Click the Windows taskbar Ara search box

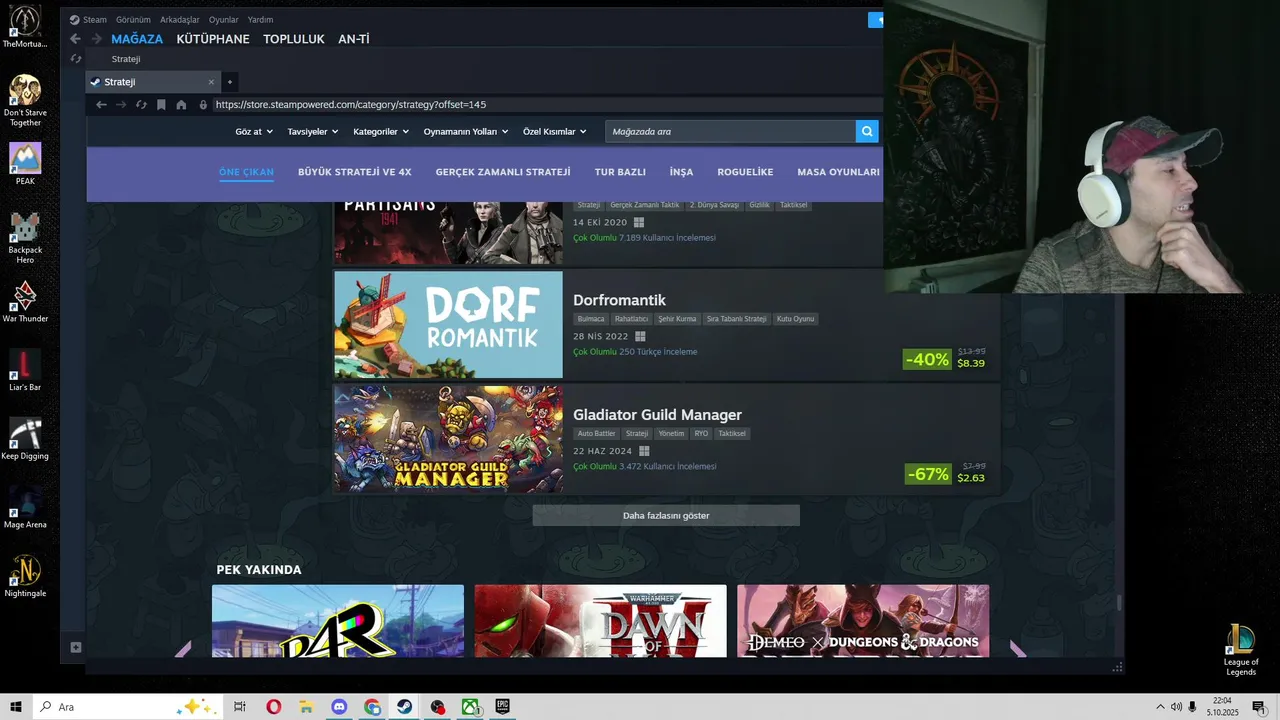tap(127, 707)
